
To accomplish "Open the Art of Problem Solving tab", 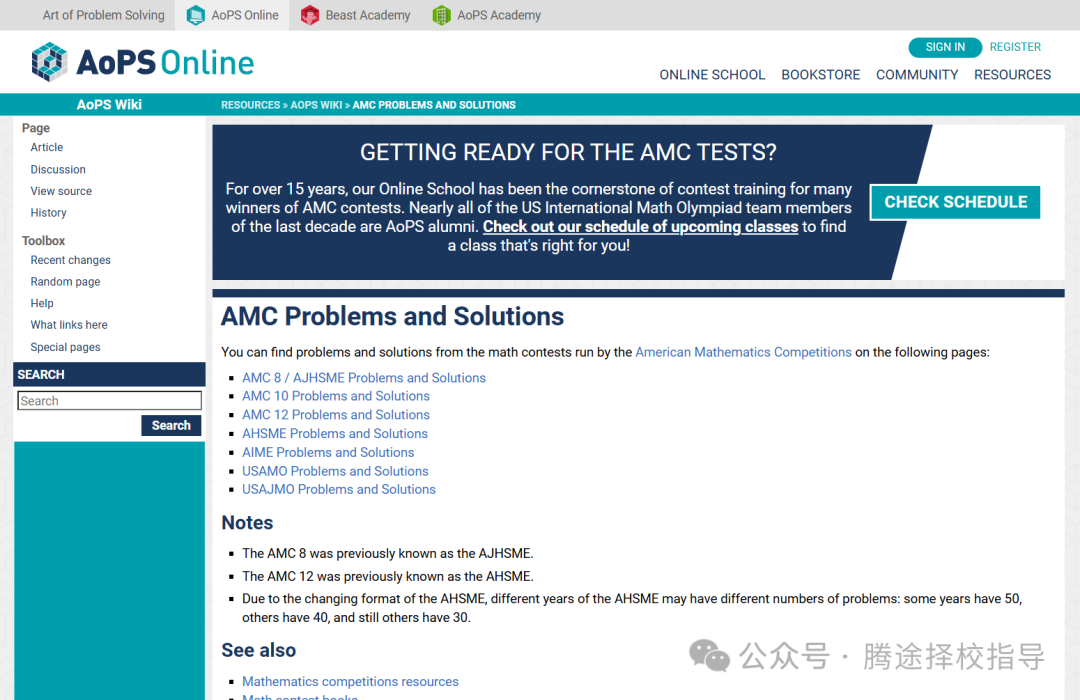I will tap(103, 15).
